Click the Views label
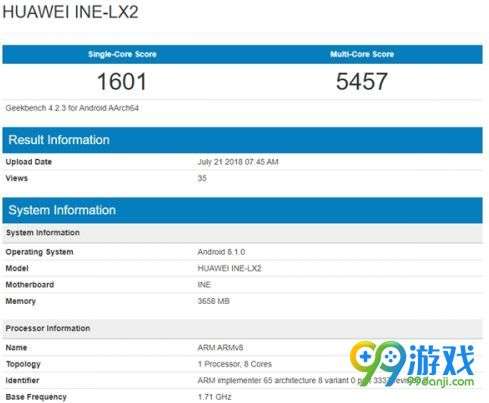The image size is (489, 403). coord(17,178)
